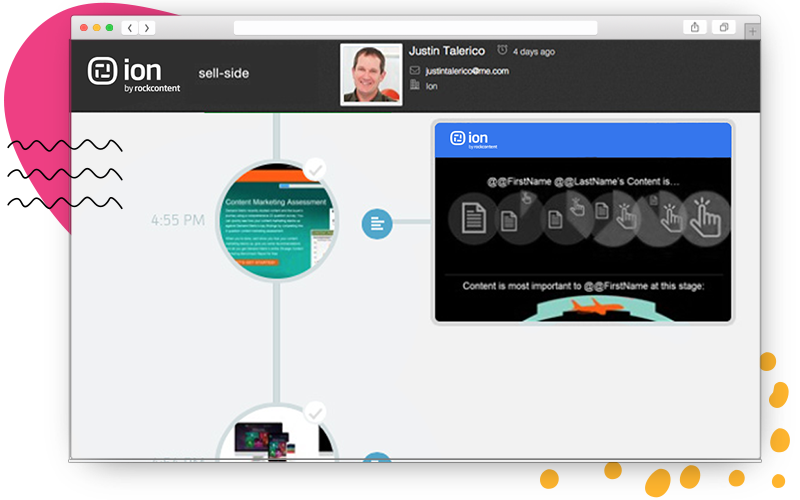Screen dimensions: 800x500
Task: Click the envelope email icon
Action: 415,70
